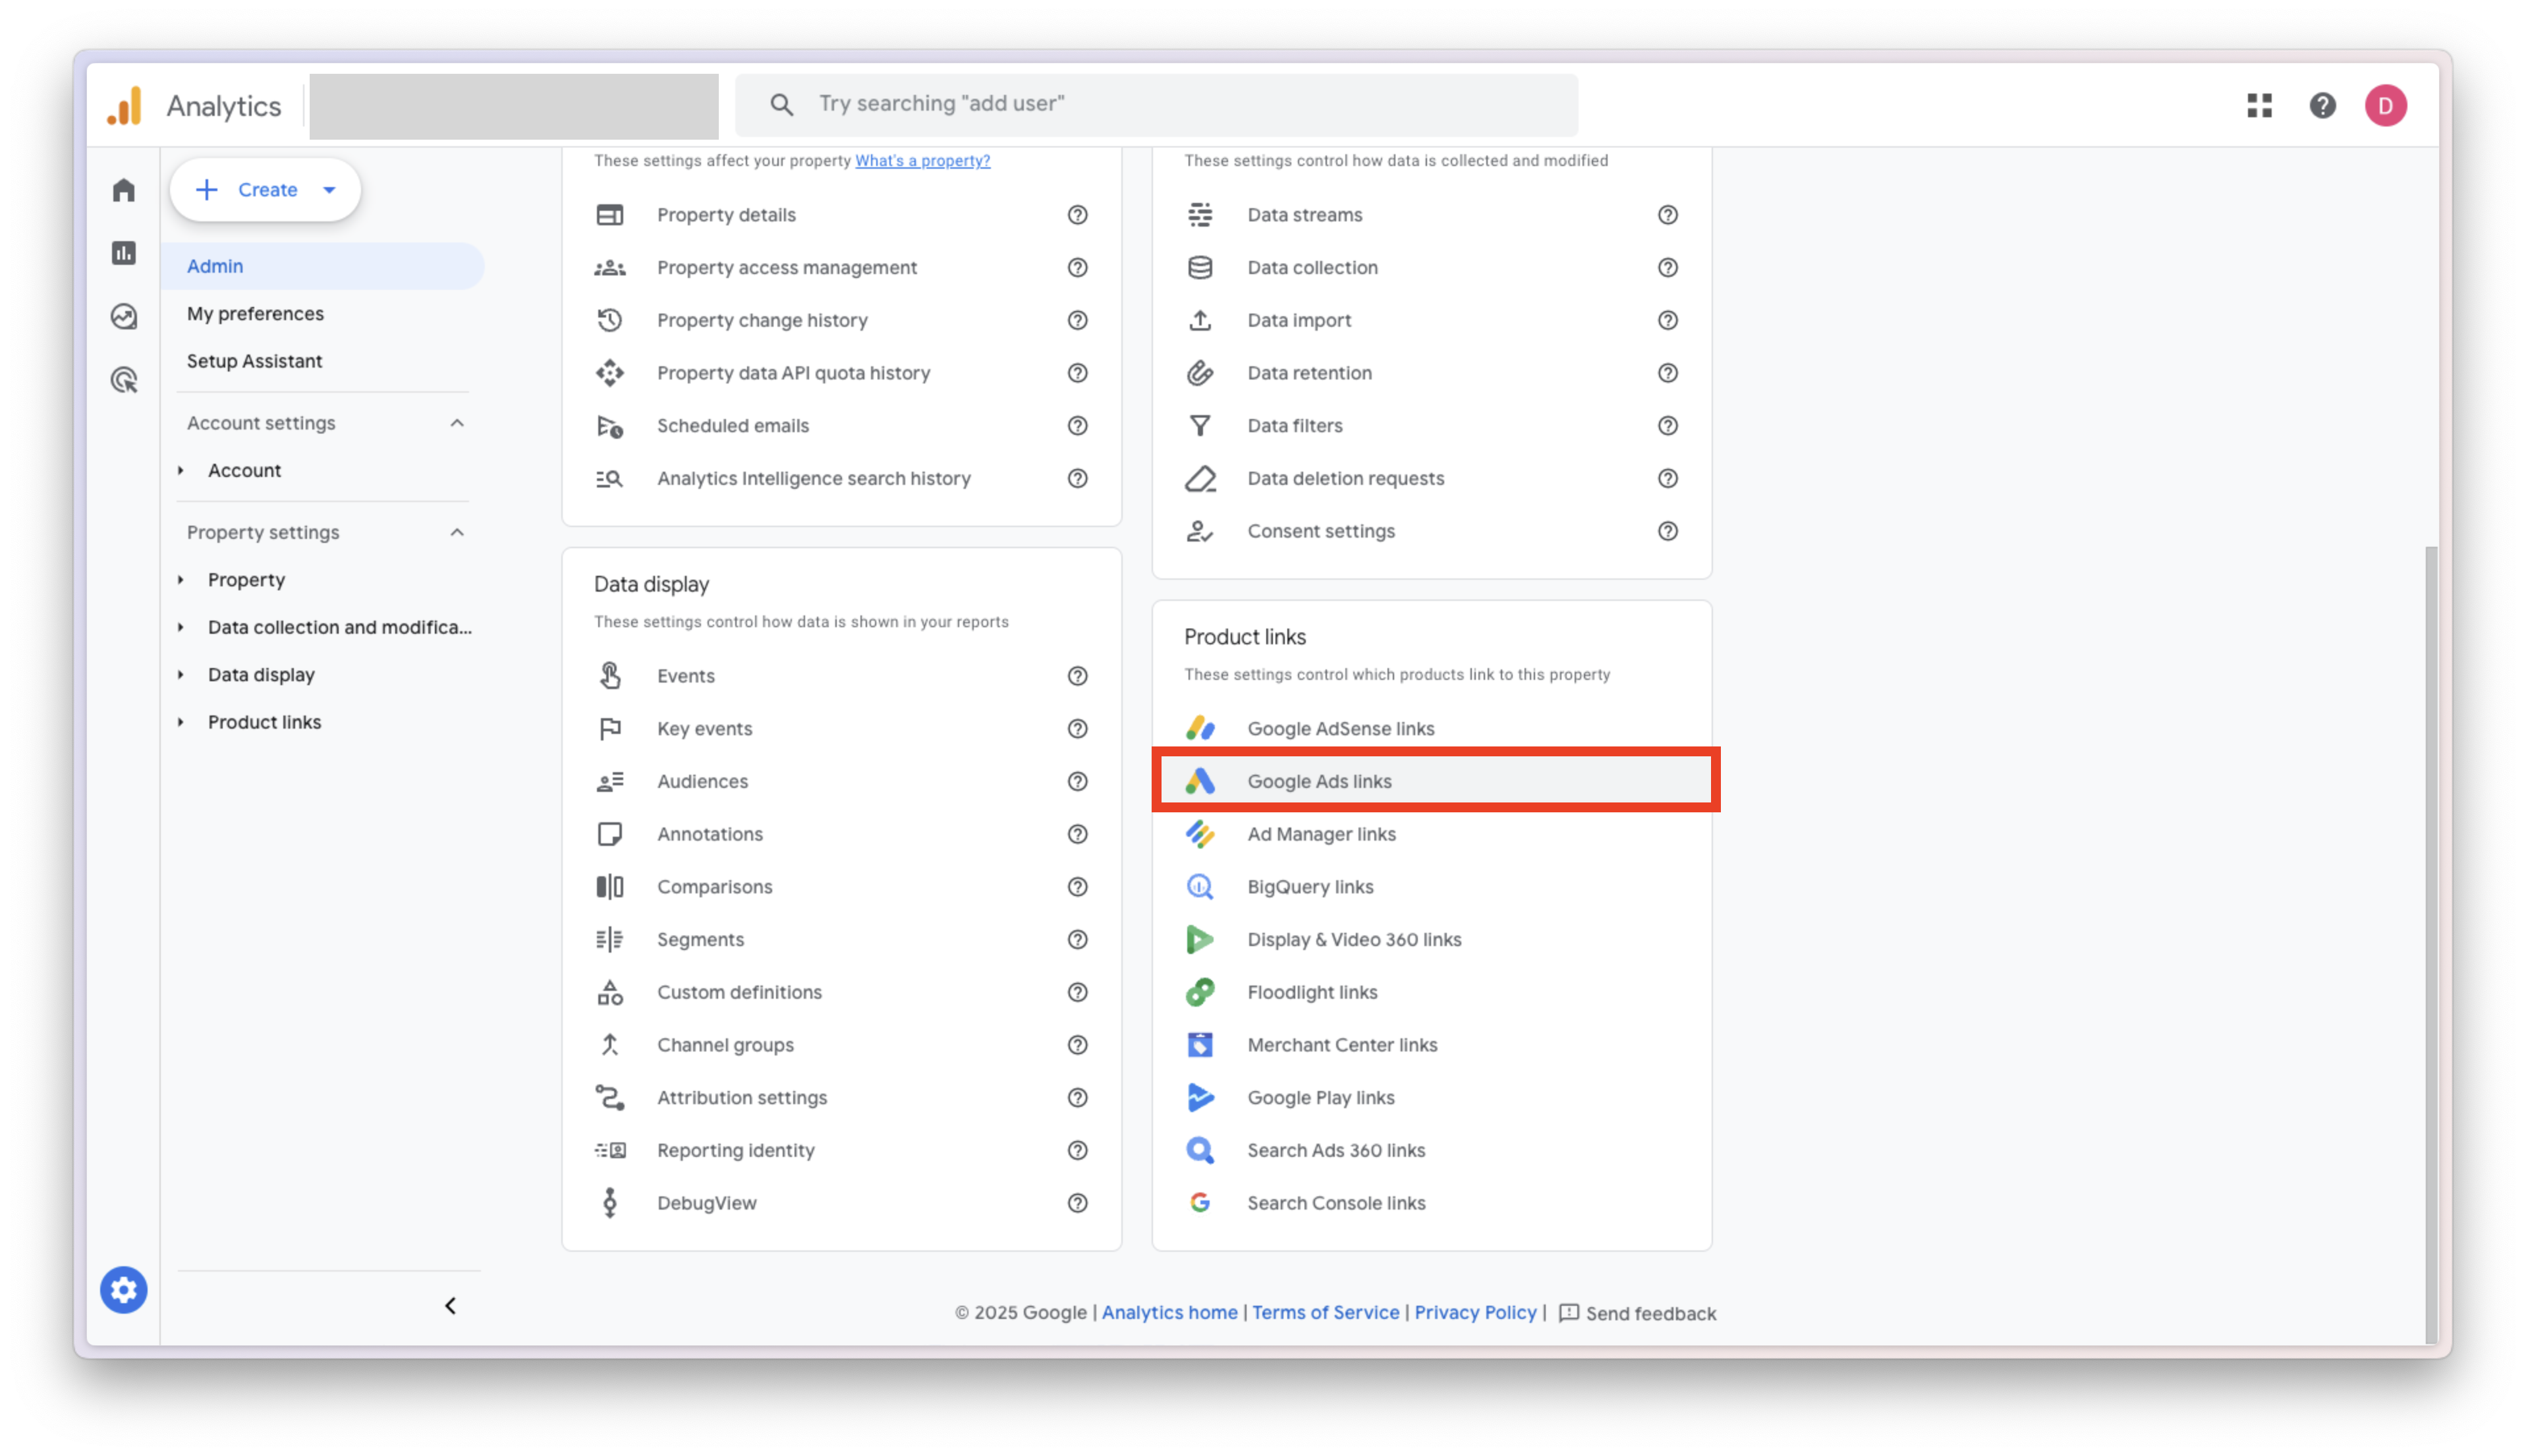Open Explore icon in left rail

[x=123, y=317]
